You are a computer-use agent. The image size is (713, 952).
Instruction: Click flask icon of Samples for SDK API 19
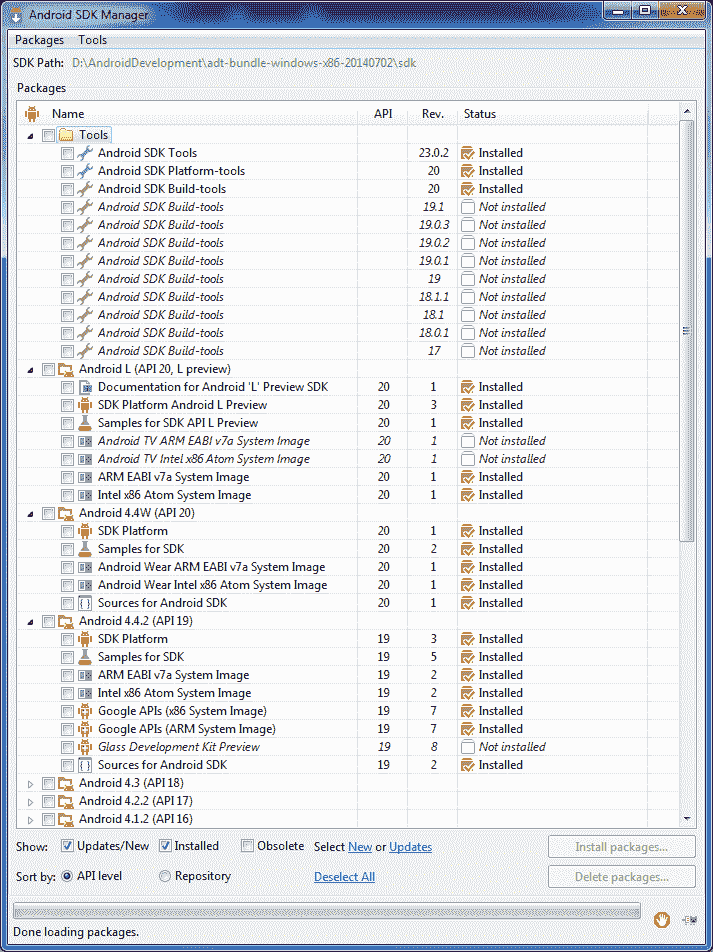pyautogui.click(x=85, y=657)
